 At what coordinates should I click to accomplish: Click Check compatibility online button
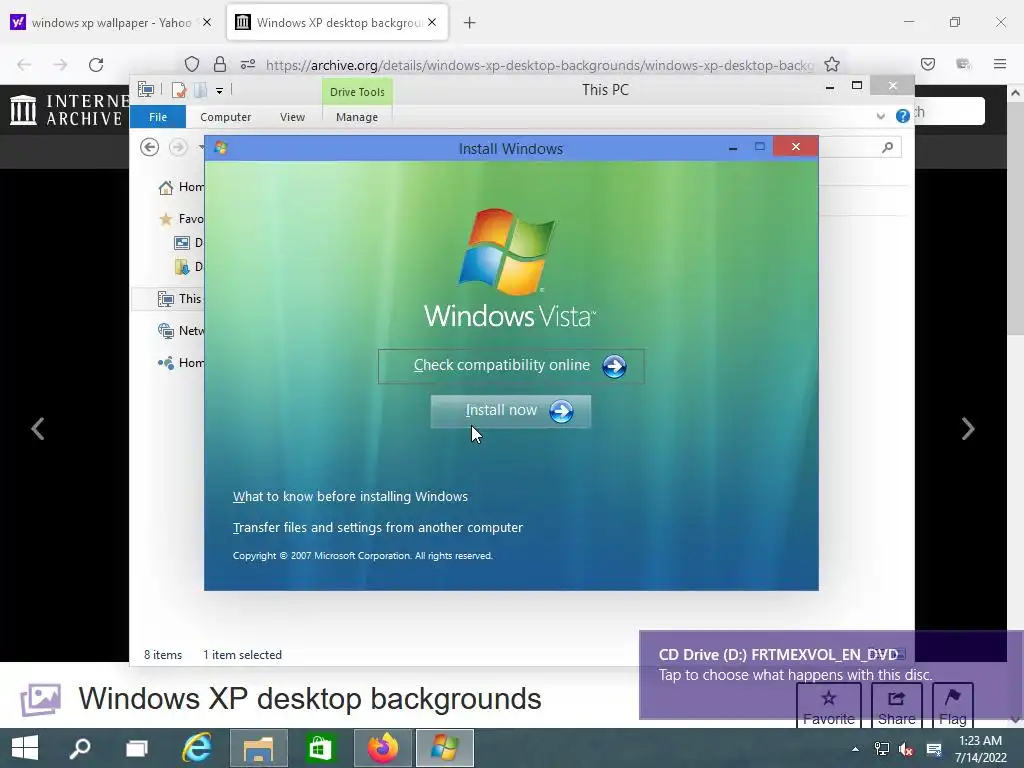coord(511,366)
